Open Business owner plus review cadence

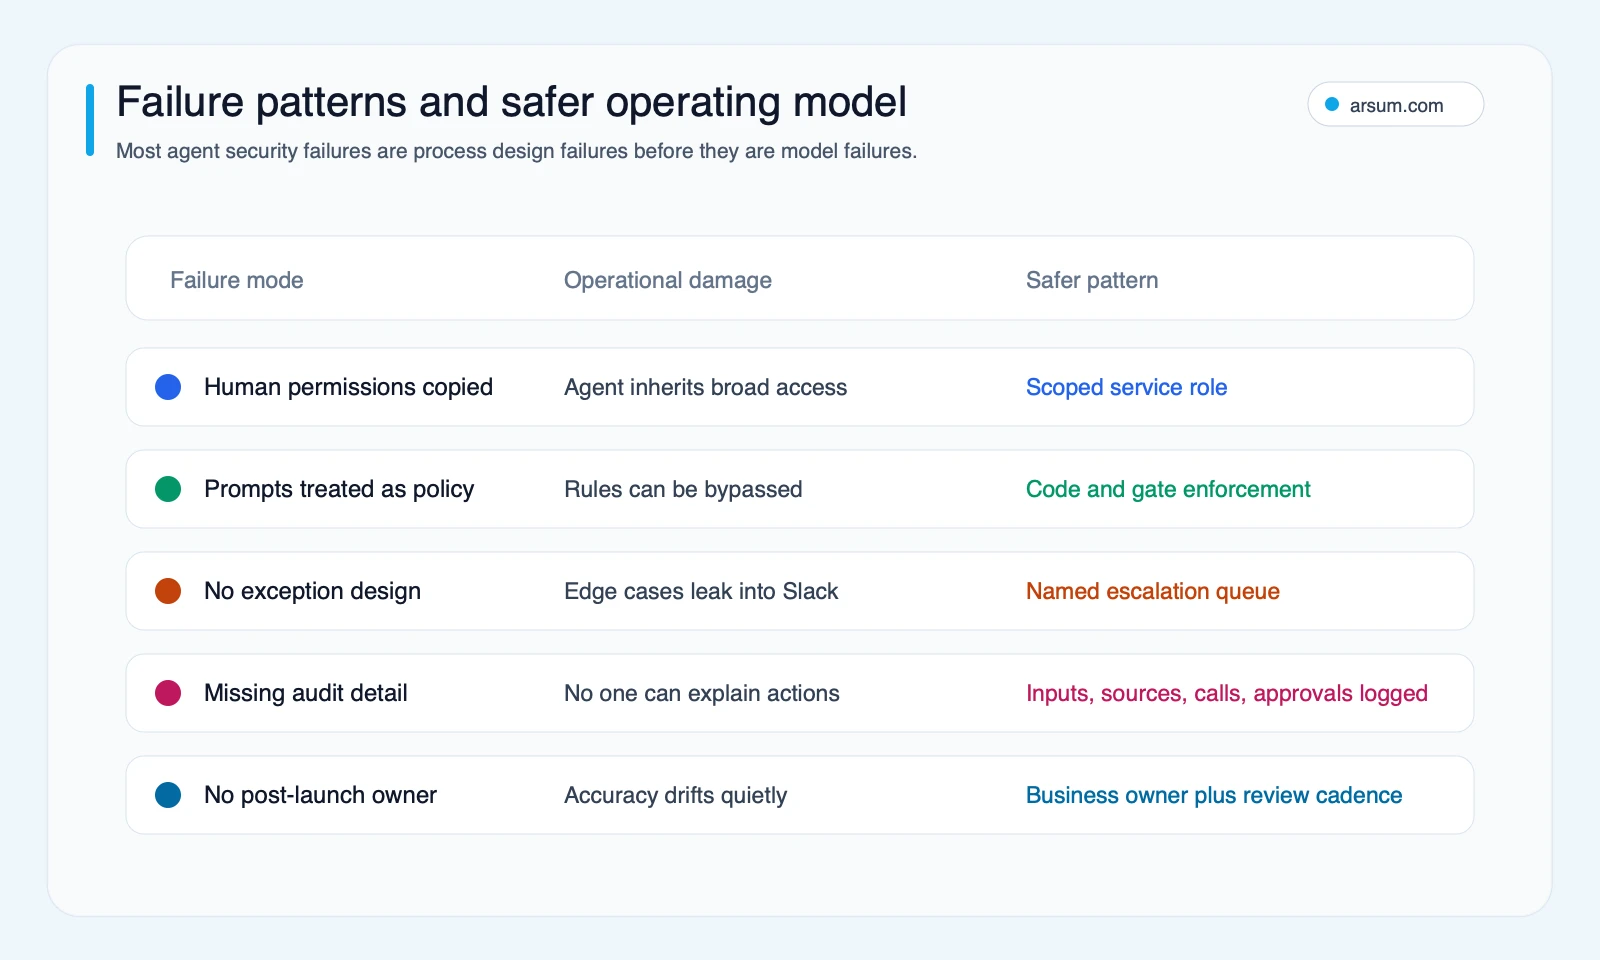tap(1214, 795)
